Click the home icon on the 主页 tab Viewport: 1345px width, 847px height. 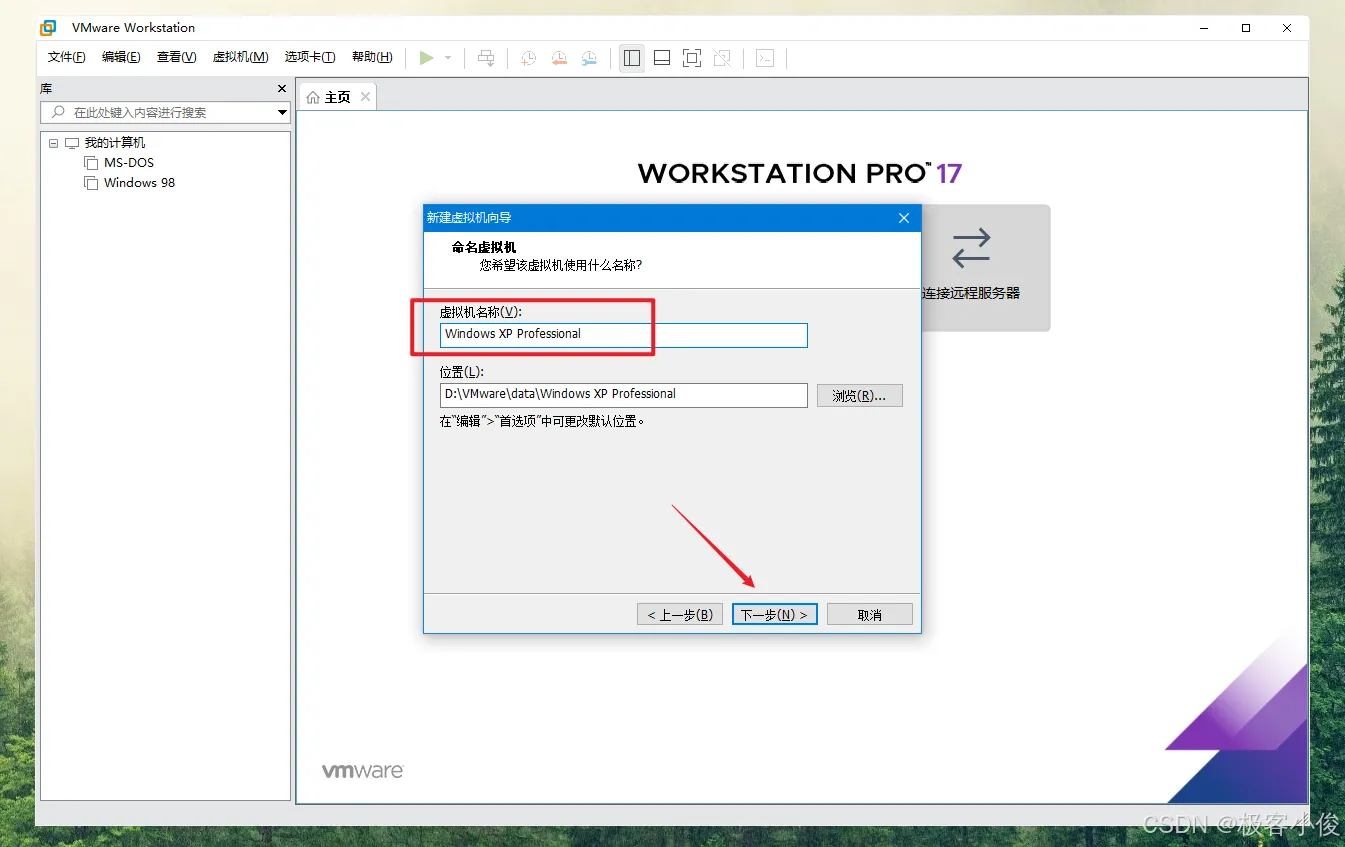coord(313,97)
